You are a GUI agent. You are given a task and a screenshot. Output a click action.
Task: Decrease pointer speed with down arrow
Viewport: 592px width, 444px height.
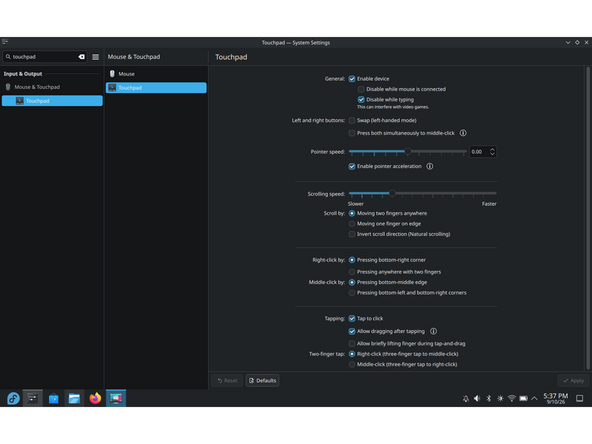click(x=492, y=154)
